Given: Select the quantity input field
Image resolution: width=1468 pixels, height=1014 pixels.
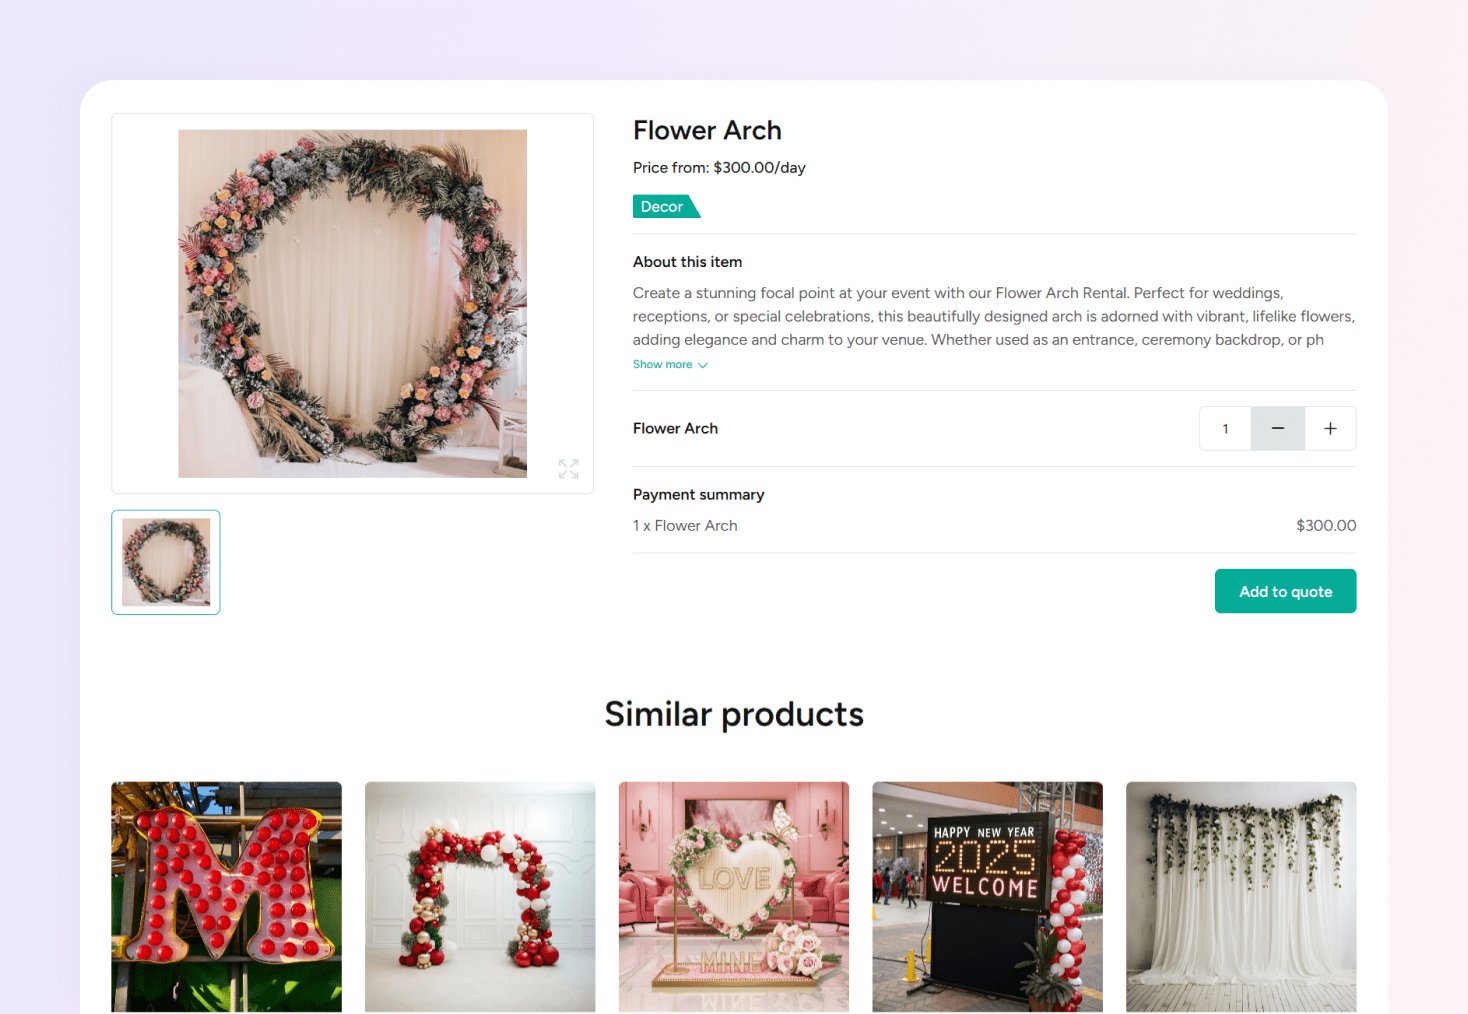Looking at the screenshot, I should [1224, 428].
